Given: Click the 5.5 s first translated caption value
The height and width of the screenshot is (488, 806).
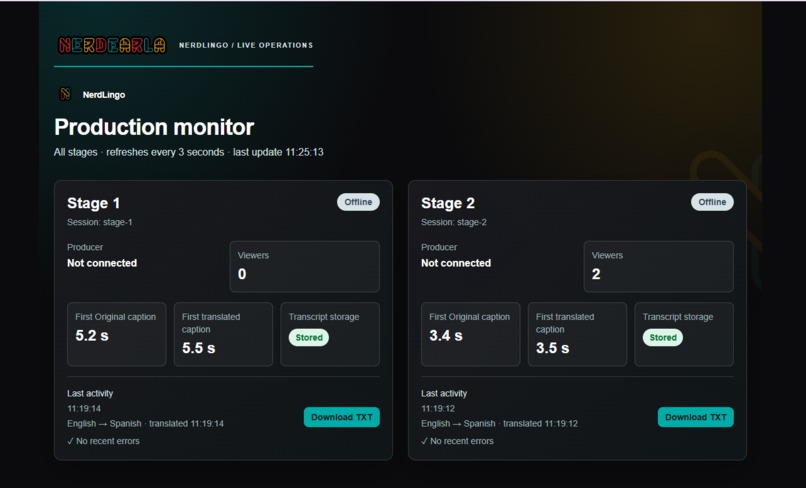Looking at the screenshot, I should coord(198,348).
